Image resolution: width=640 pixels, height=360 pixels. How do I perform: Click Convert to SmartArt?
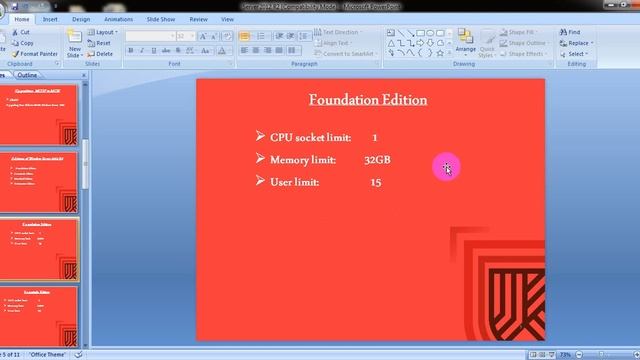346,53
